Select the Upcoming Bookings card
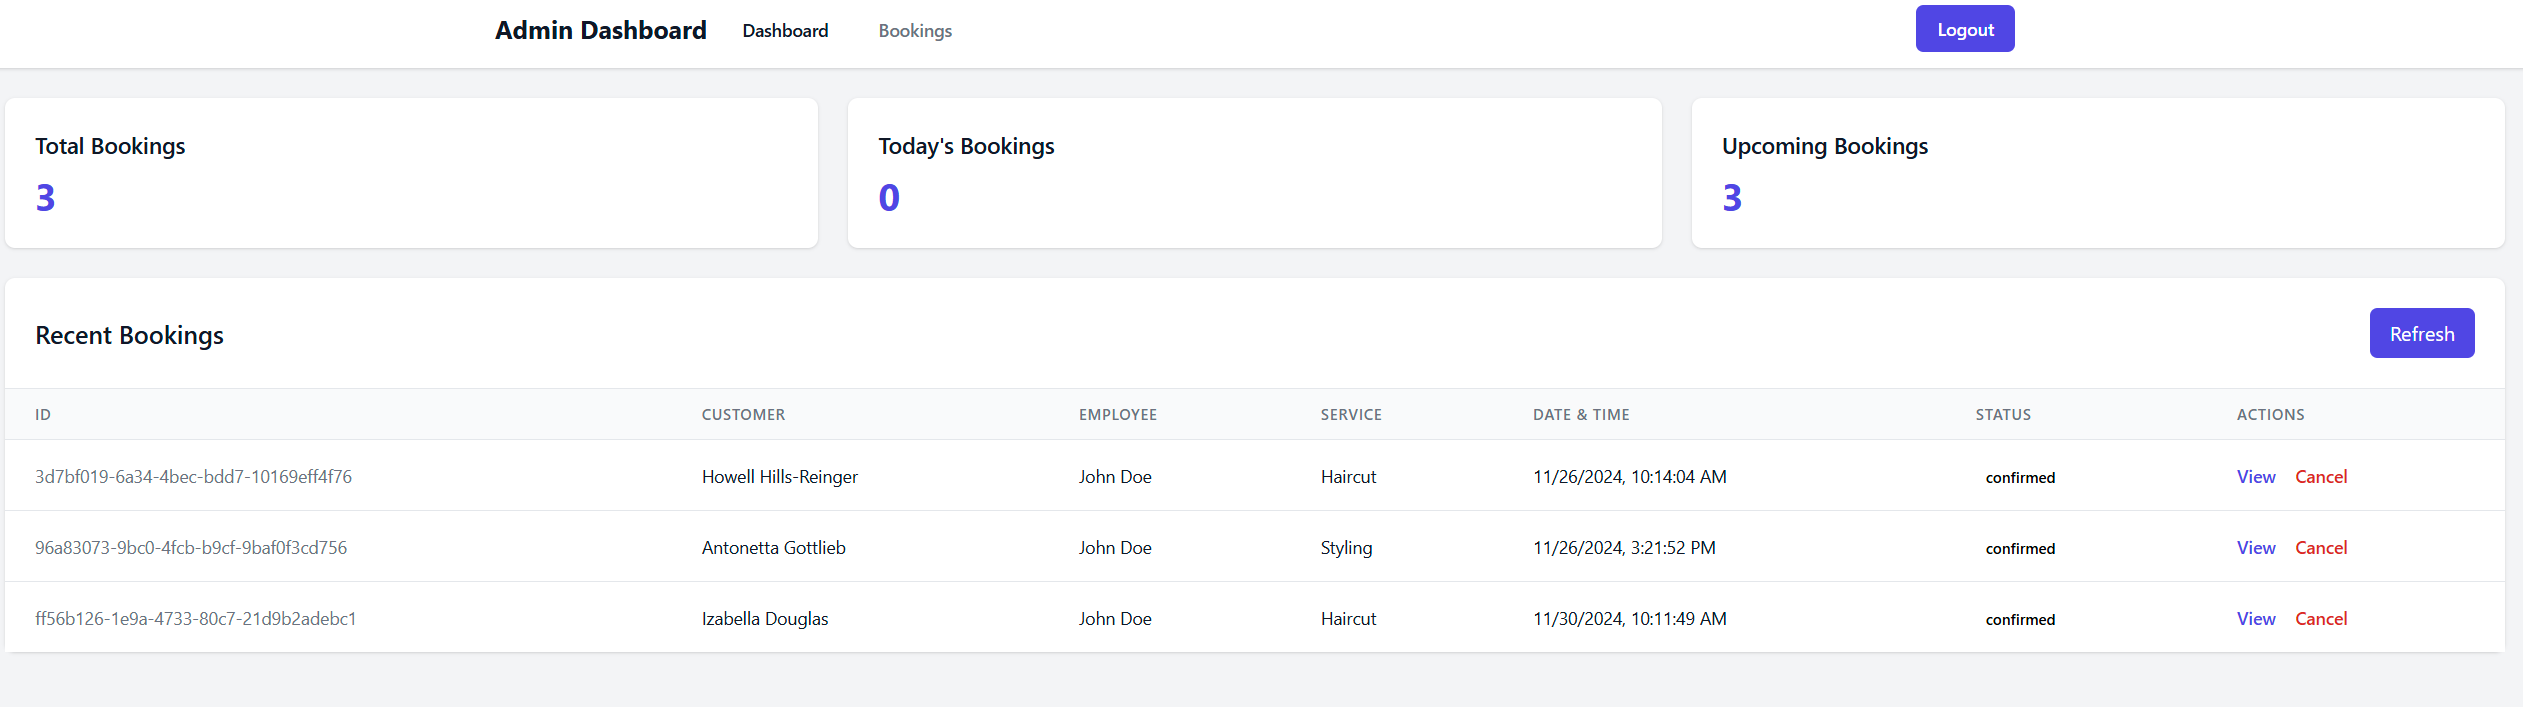2523x707 pixels. click(2097, 173)
